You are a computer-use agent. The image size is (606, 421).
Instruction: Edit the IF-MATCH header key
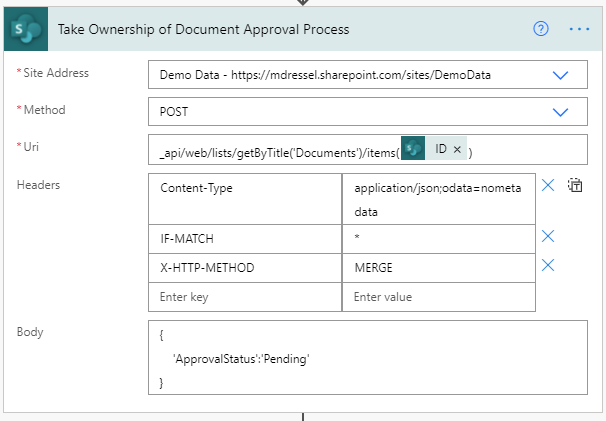click(245, 239)
